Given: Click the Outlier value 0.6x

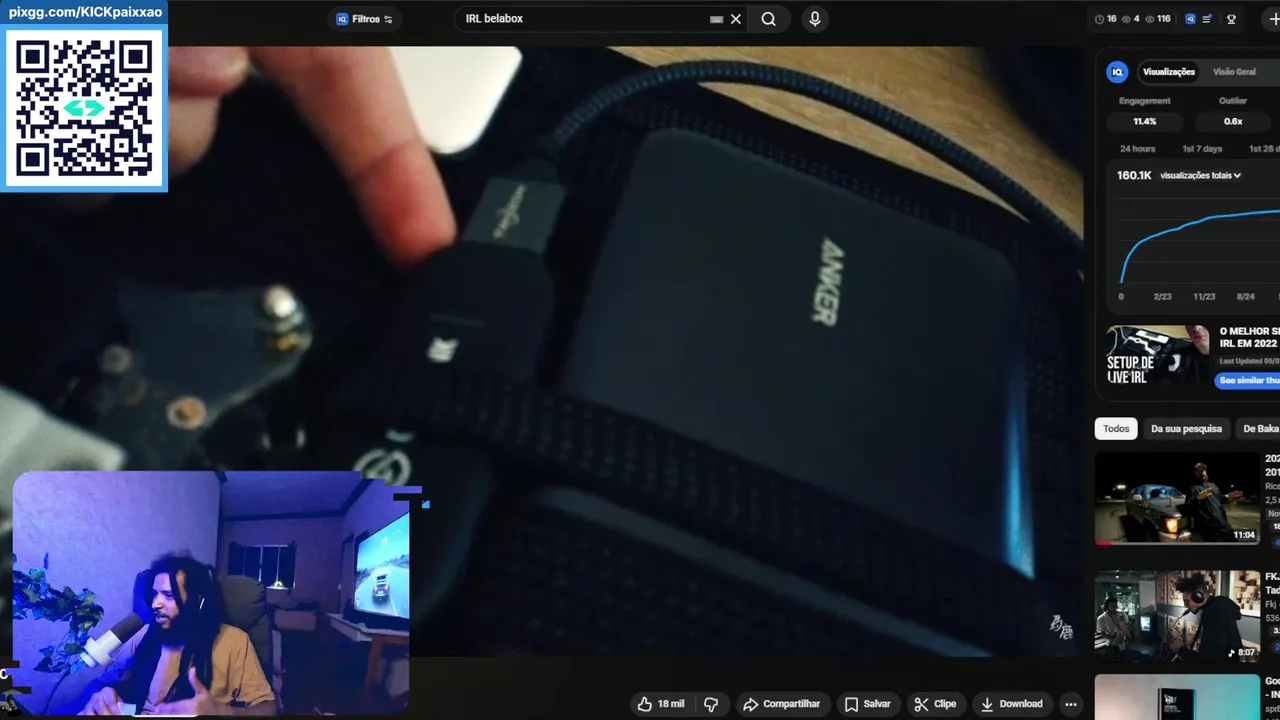Looking at the screenshot, I should 1233,121.
